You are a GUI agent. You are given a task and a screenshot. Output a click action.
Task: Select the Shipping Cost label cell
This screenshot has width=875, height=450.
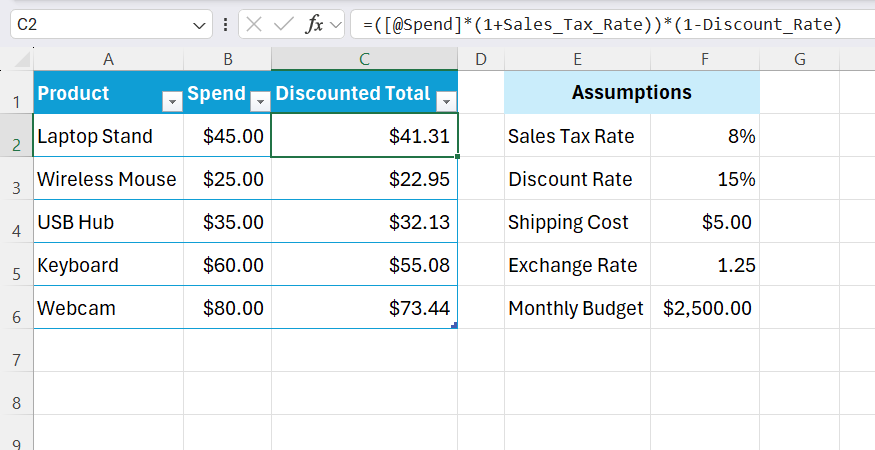tap(577, 222)
